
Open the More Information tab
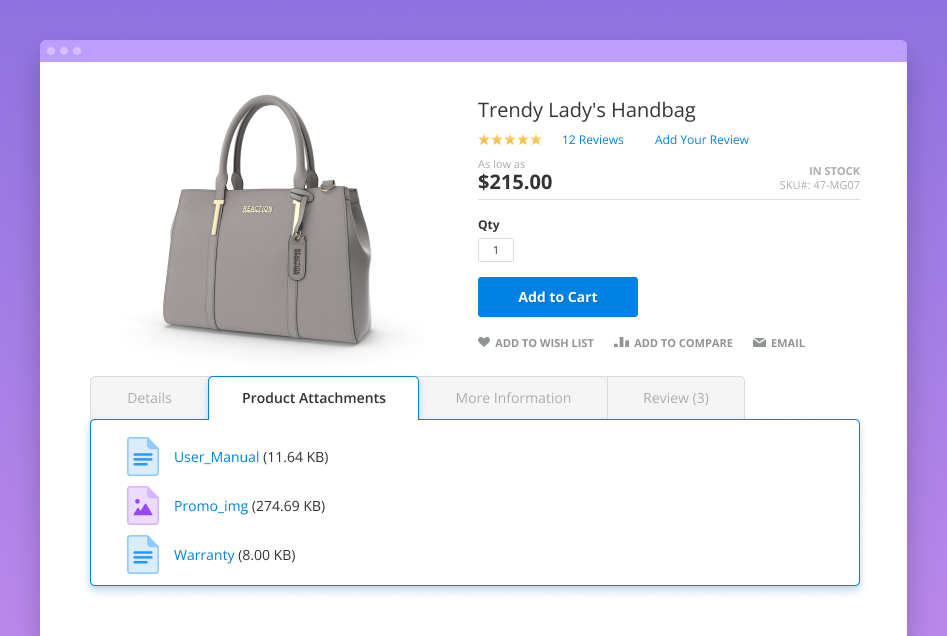coord(513,397)
